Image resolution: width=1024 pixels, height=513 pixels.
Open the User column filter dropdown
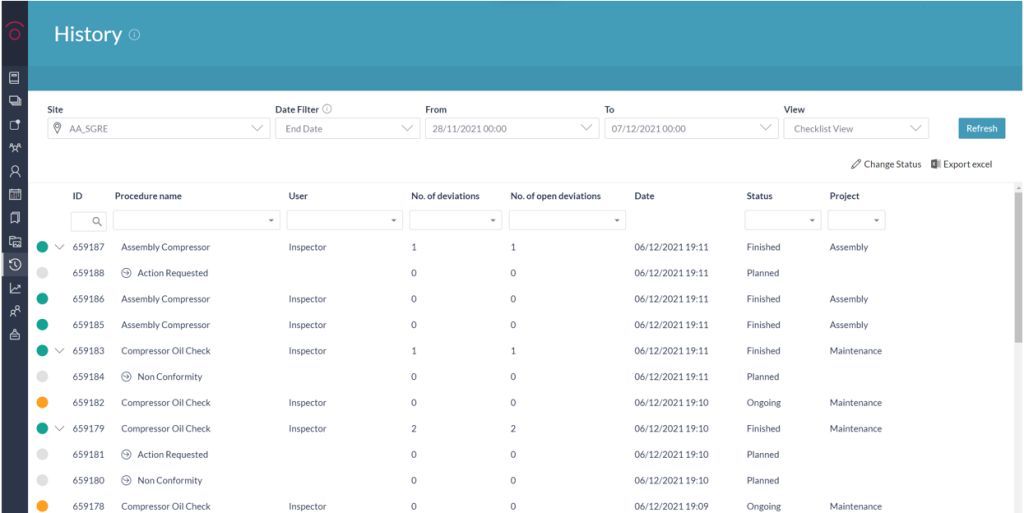click(x=345, y=221)
